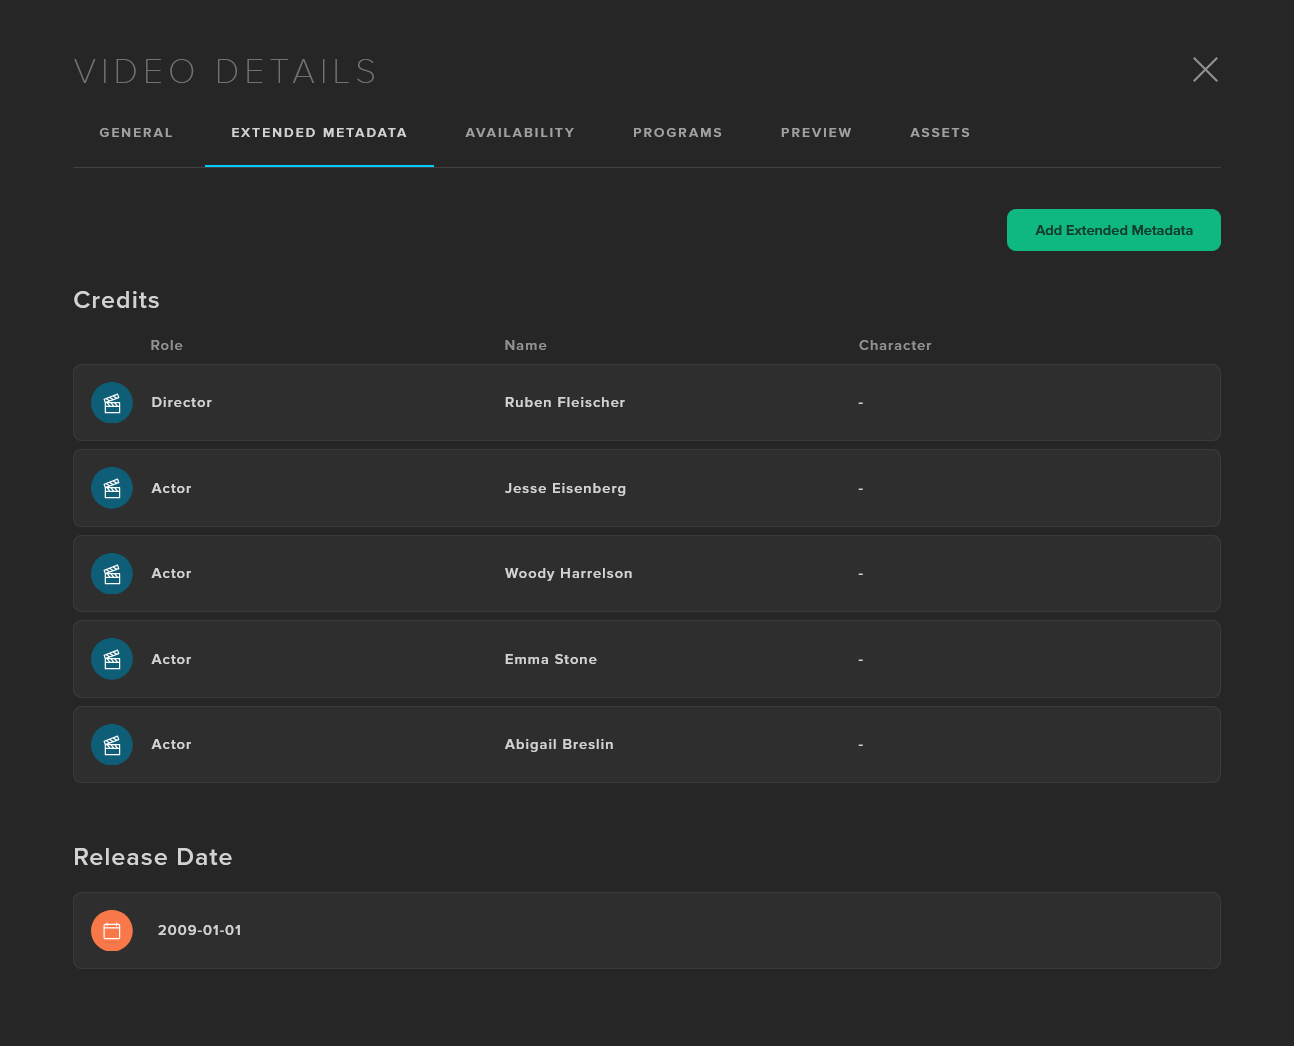Open the Preview tab
Screen dimensions: 1294x1046
(x=816, y=133)
